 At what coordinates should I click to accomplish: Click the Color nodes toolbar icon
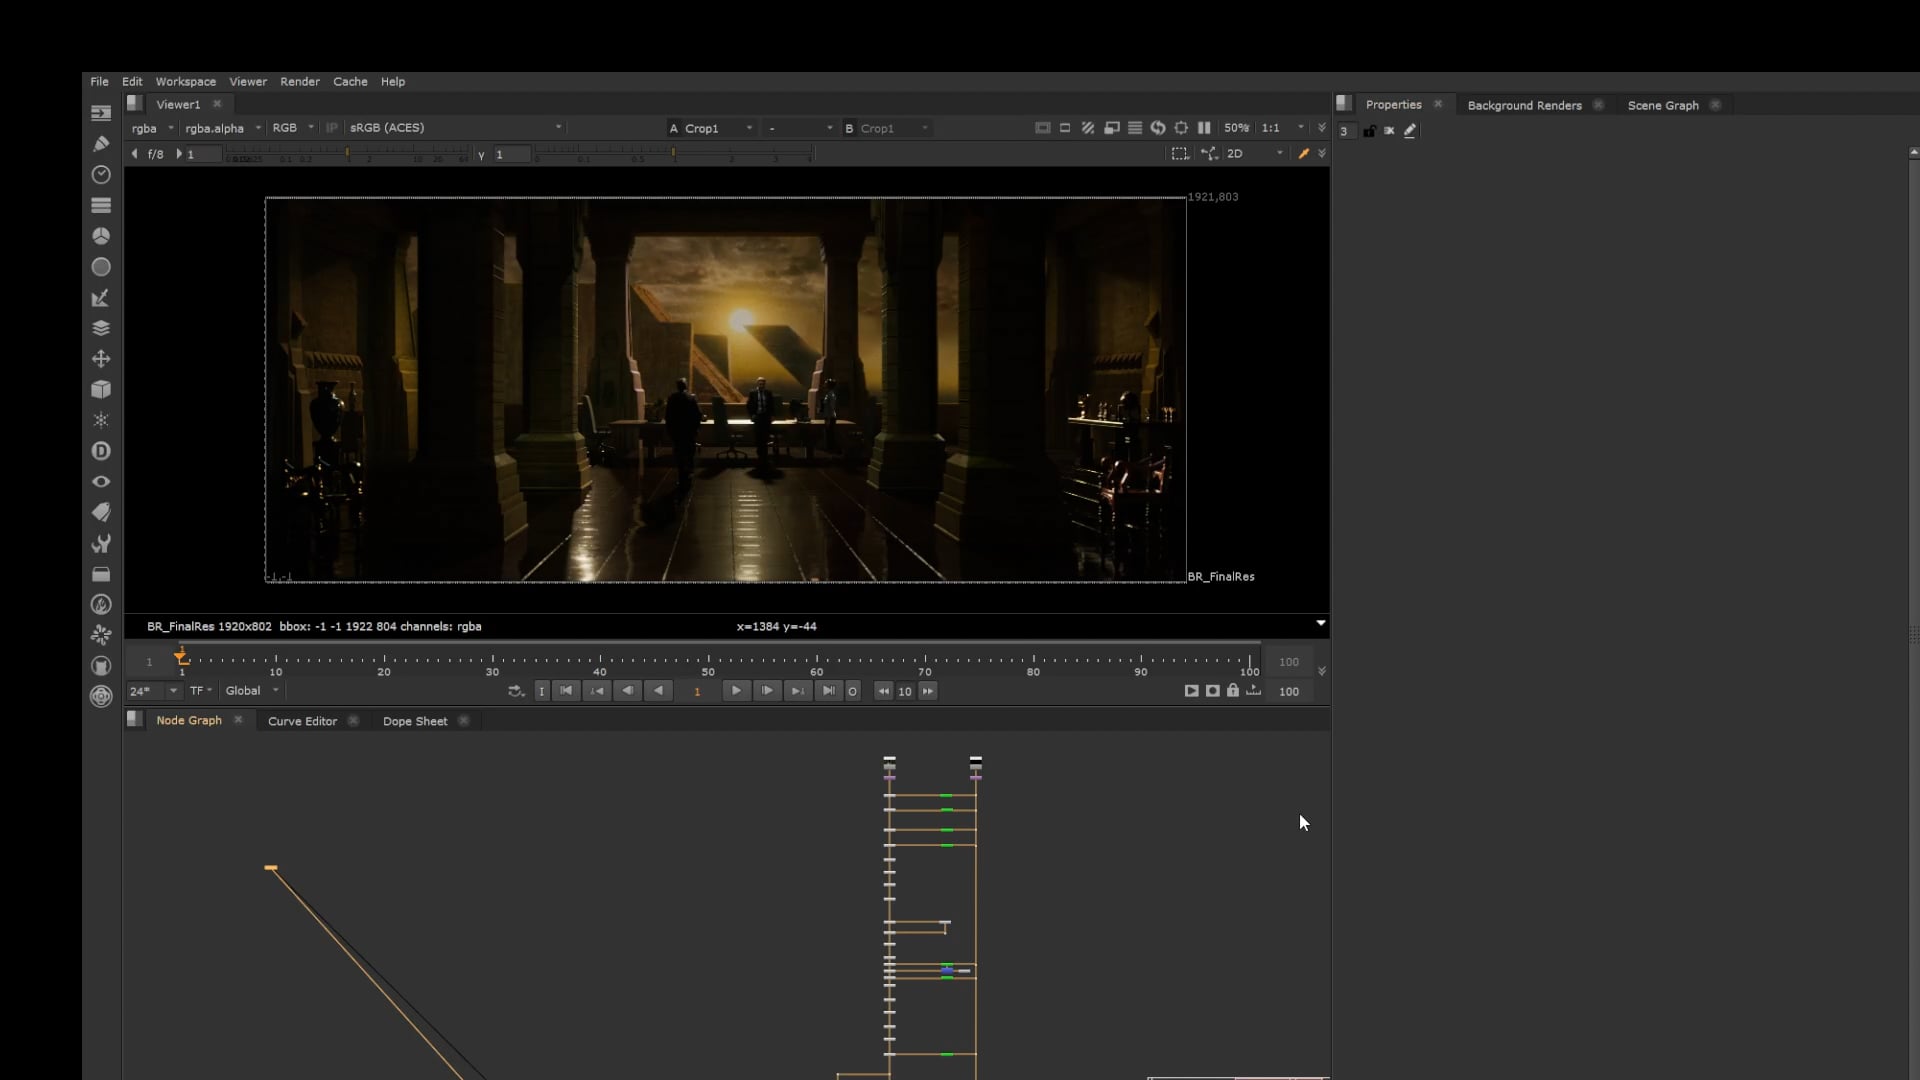pos(100,236)
